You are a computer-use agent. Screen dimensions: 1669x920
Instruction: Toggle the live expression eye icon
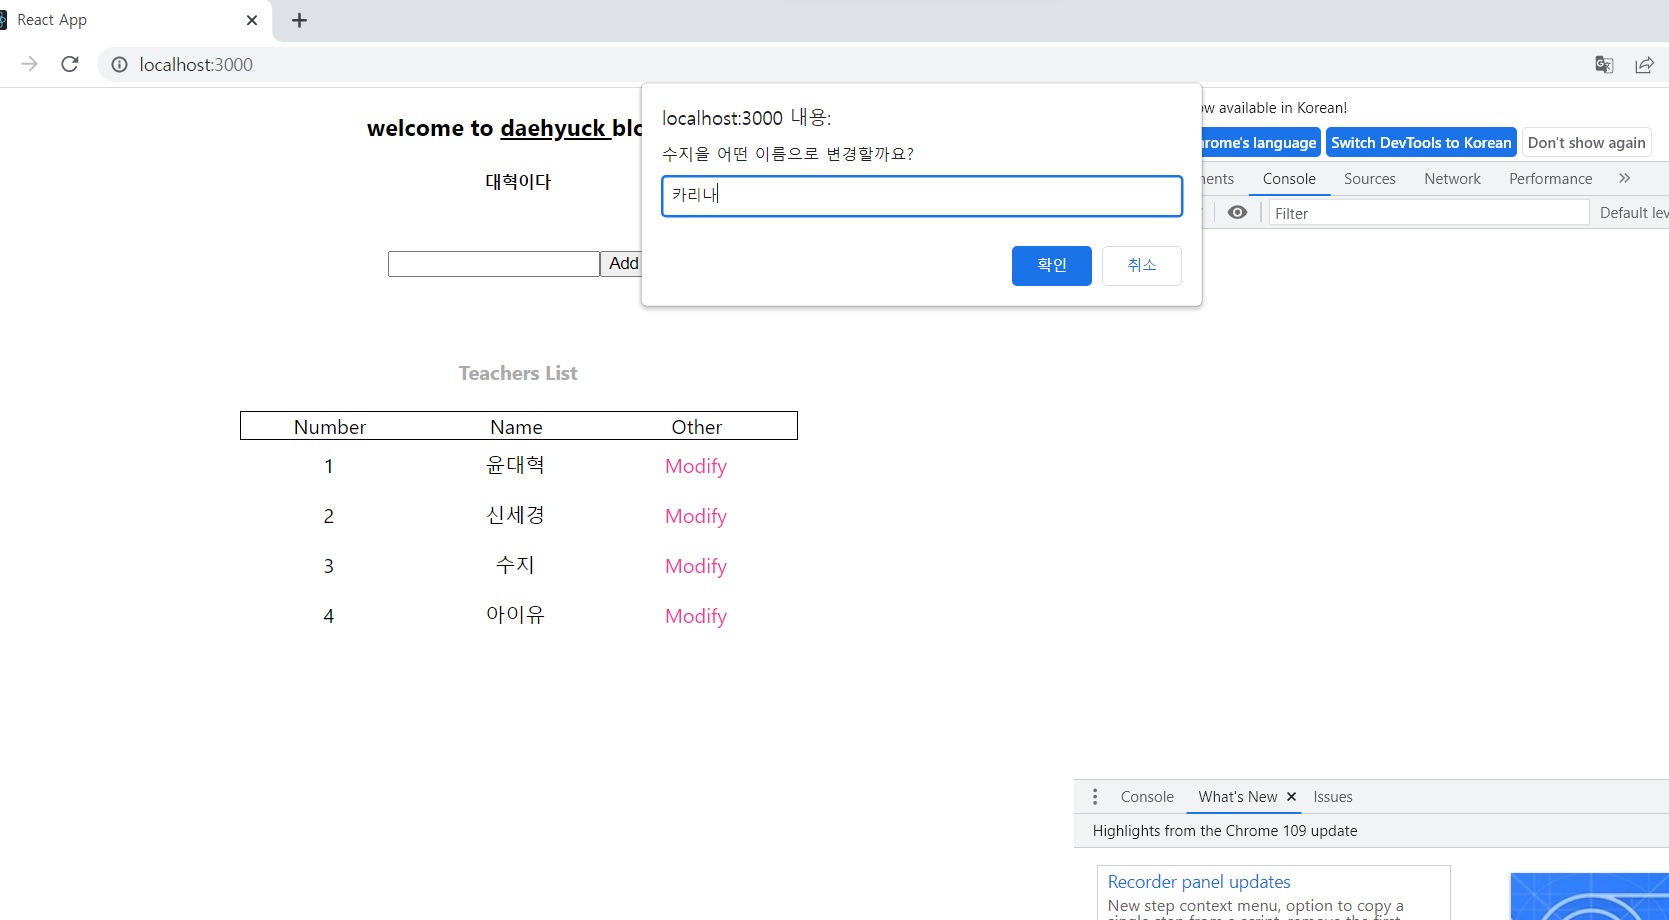pyautogui.click(x=1237, y=212)
